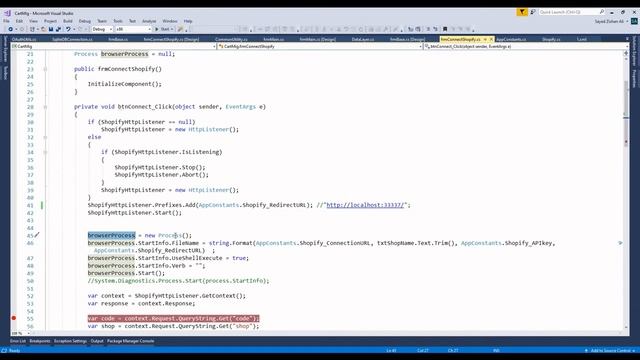Click the breakpoint red dot on line 55
Screen dimensions: 640x360
click(13, 318)
